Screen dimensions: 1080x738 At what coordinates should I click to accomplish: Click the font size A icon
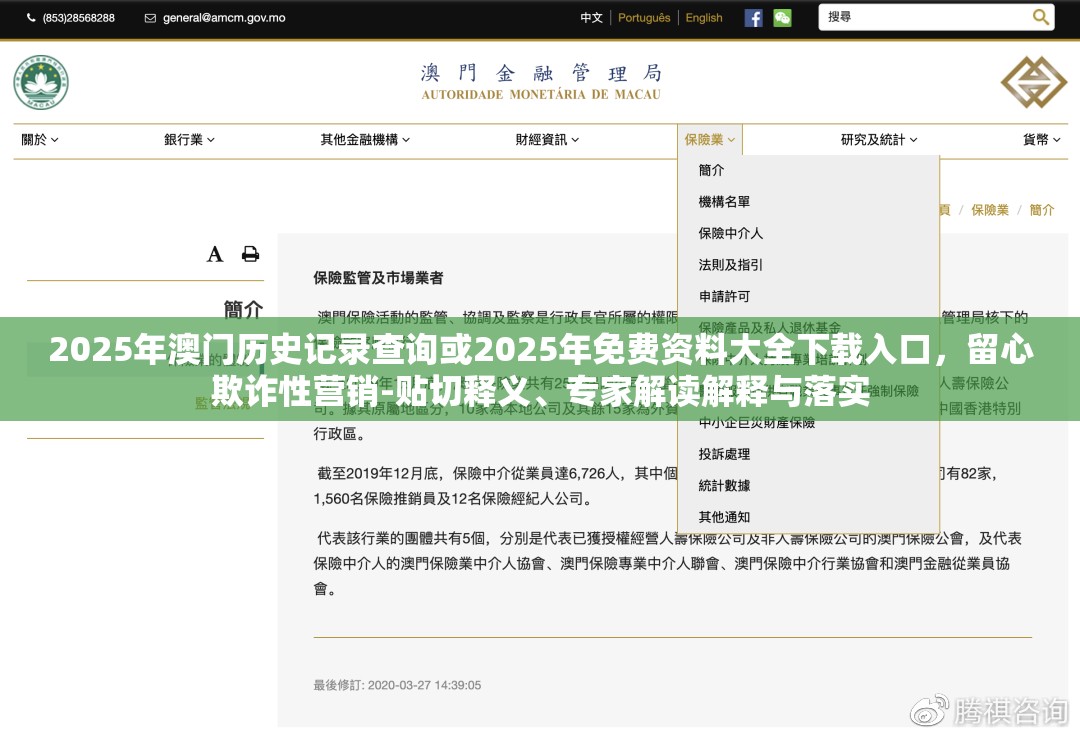point(215,254)
